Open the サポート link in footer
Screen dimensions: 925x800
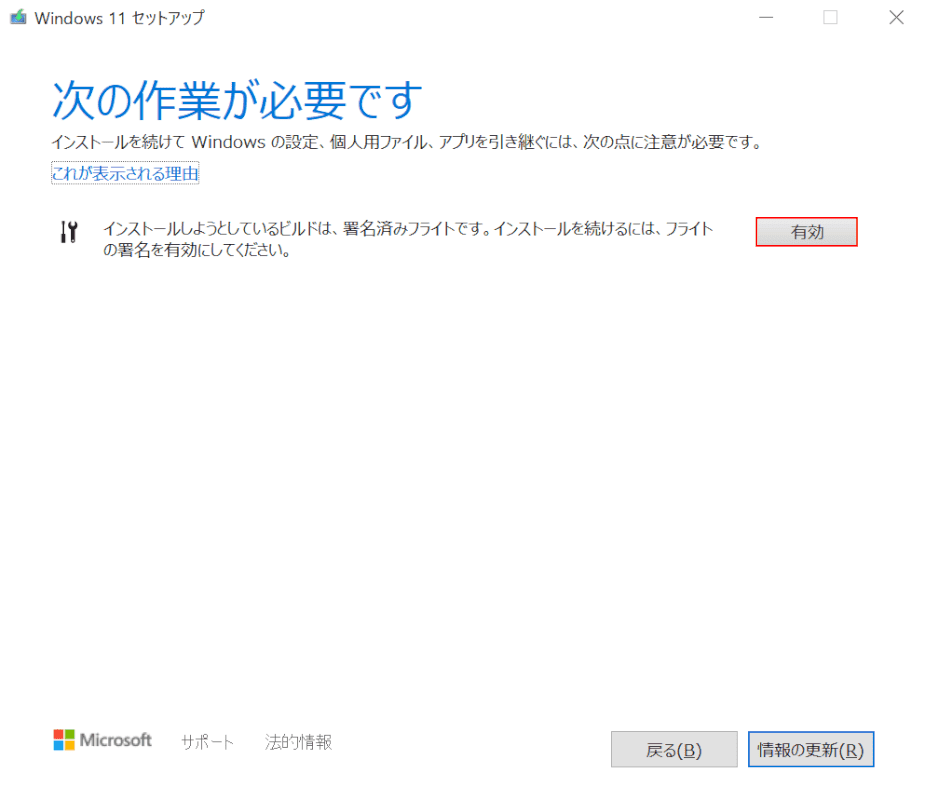207,742
